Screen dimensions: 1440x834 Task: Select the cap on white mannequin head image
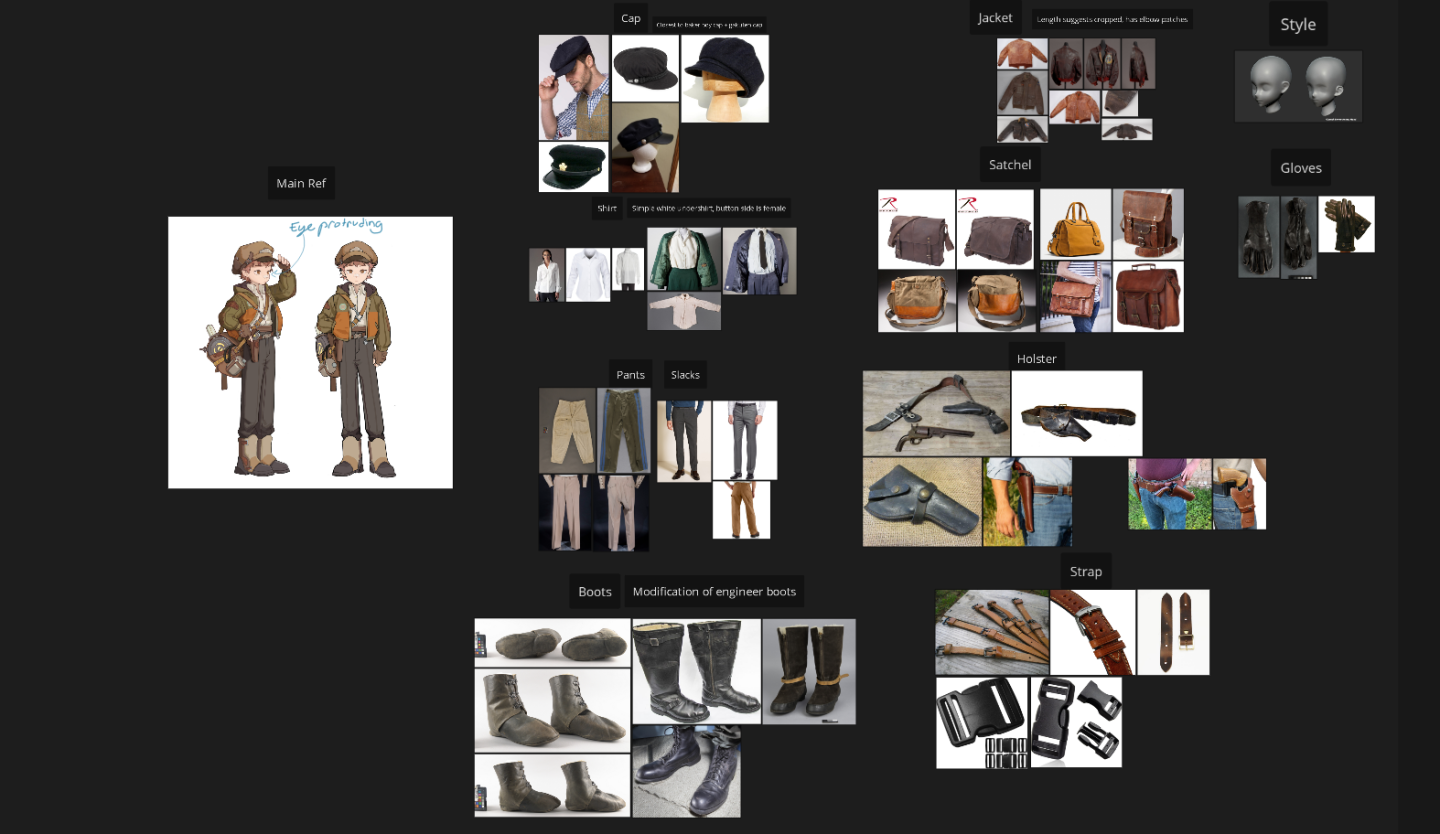coord(645,148)
